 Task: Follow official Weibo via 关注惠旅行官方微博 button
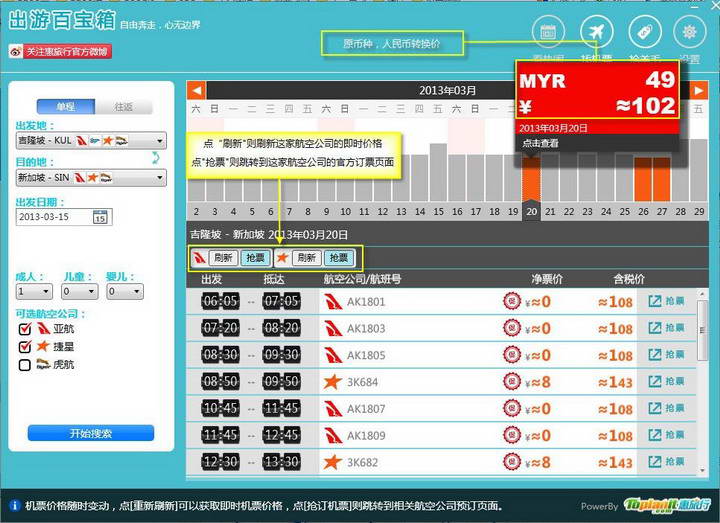tap(60, 51)
